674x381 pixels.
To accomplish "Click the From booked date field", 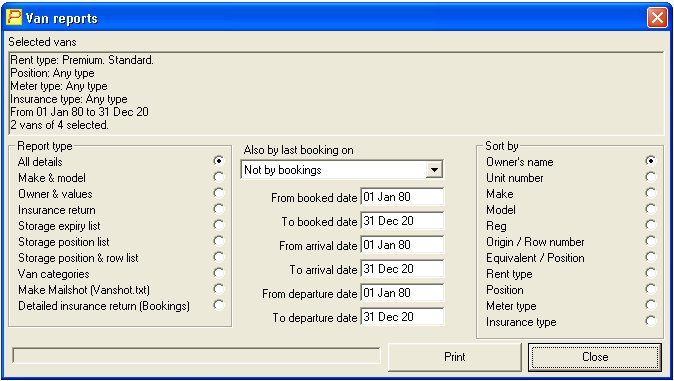I will tap(402, 197).
